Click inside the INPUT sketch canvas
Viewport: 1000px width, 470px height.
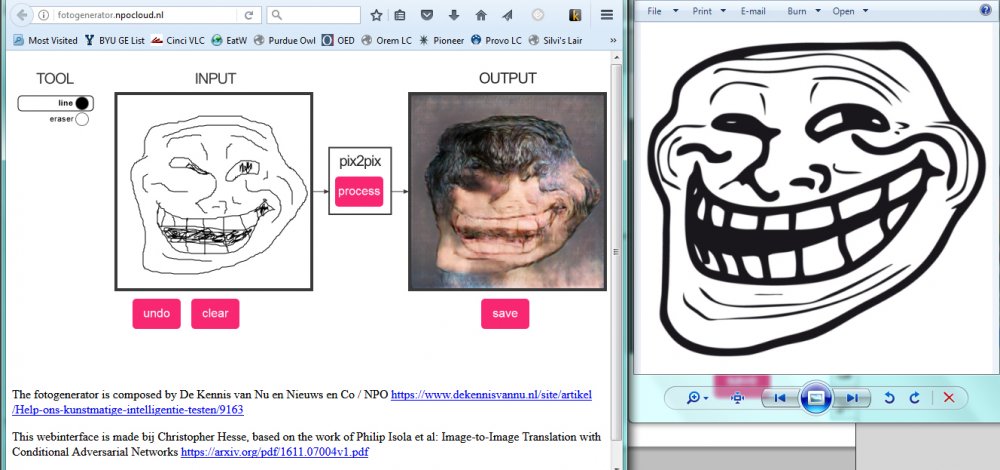pyautogui.click(x=214, y=191)
